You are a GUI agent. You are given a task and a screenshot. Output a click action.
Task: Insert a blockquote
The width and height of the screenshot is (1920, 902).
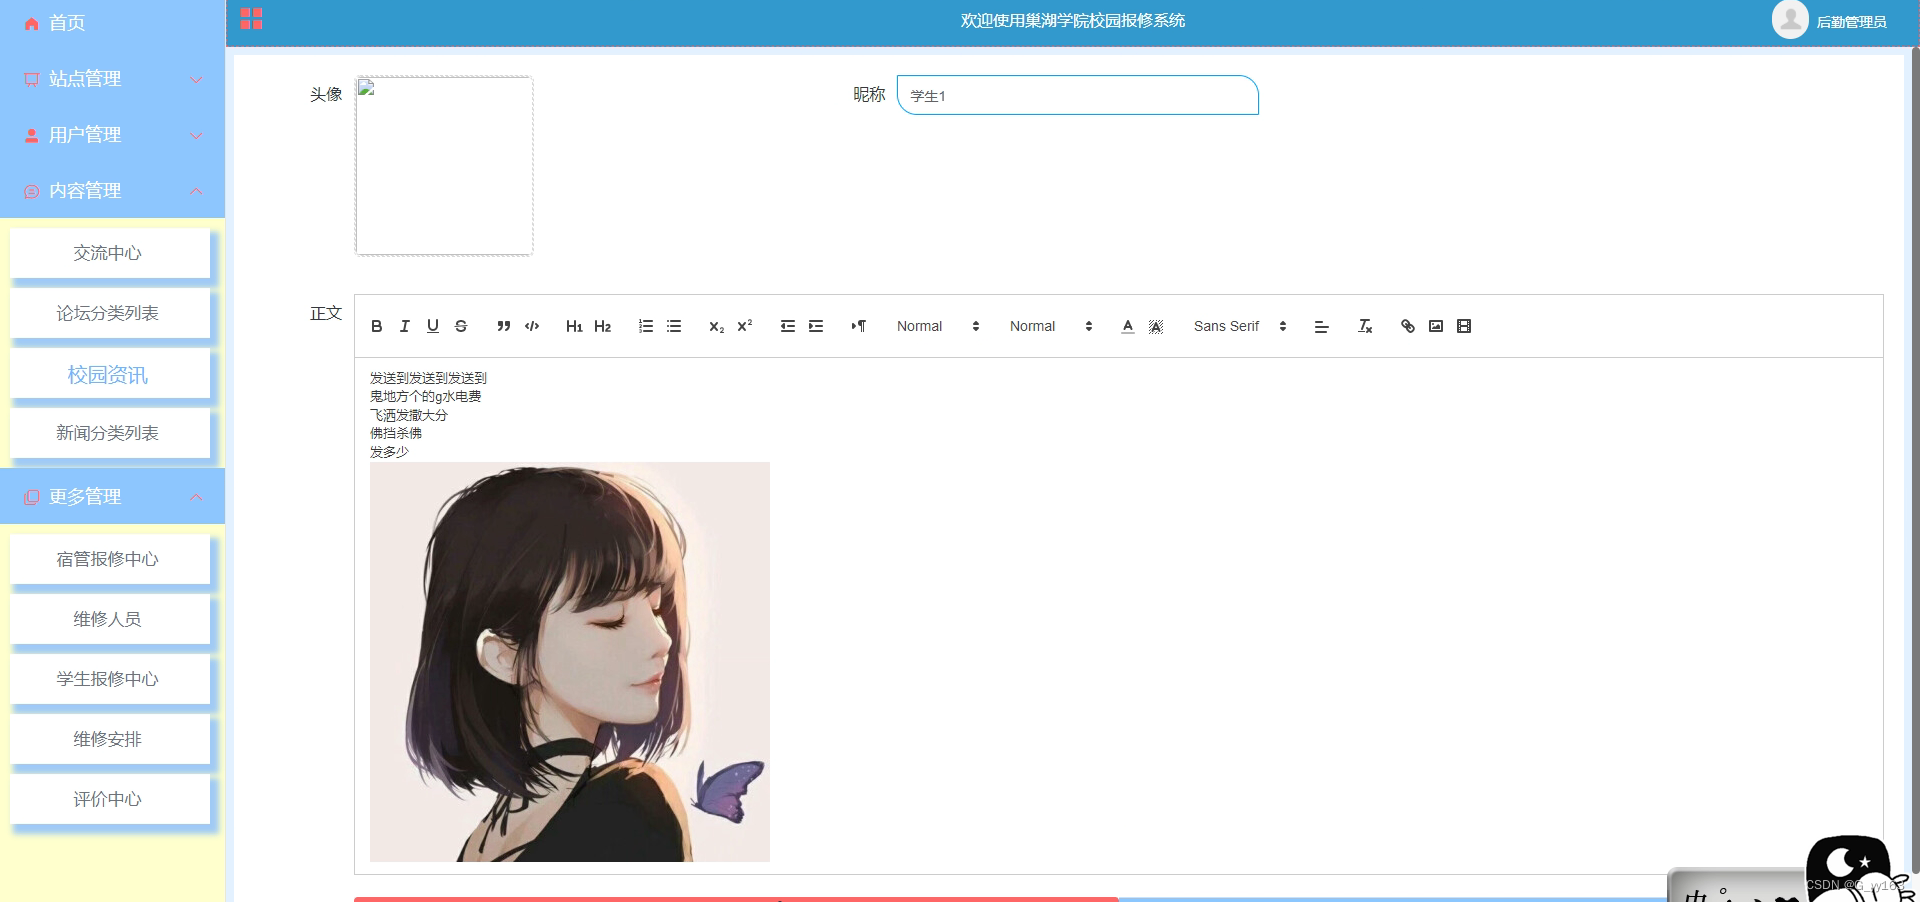point(503,326)
